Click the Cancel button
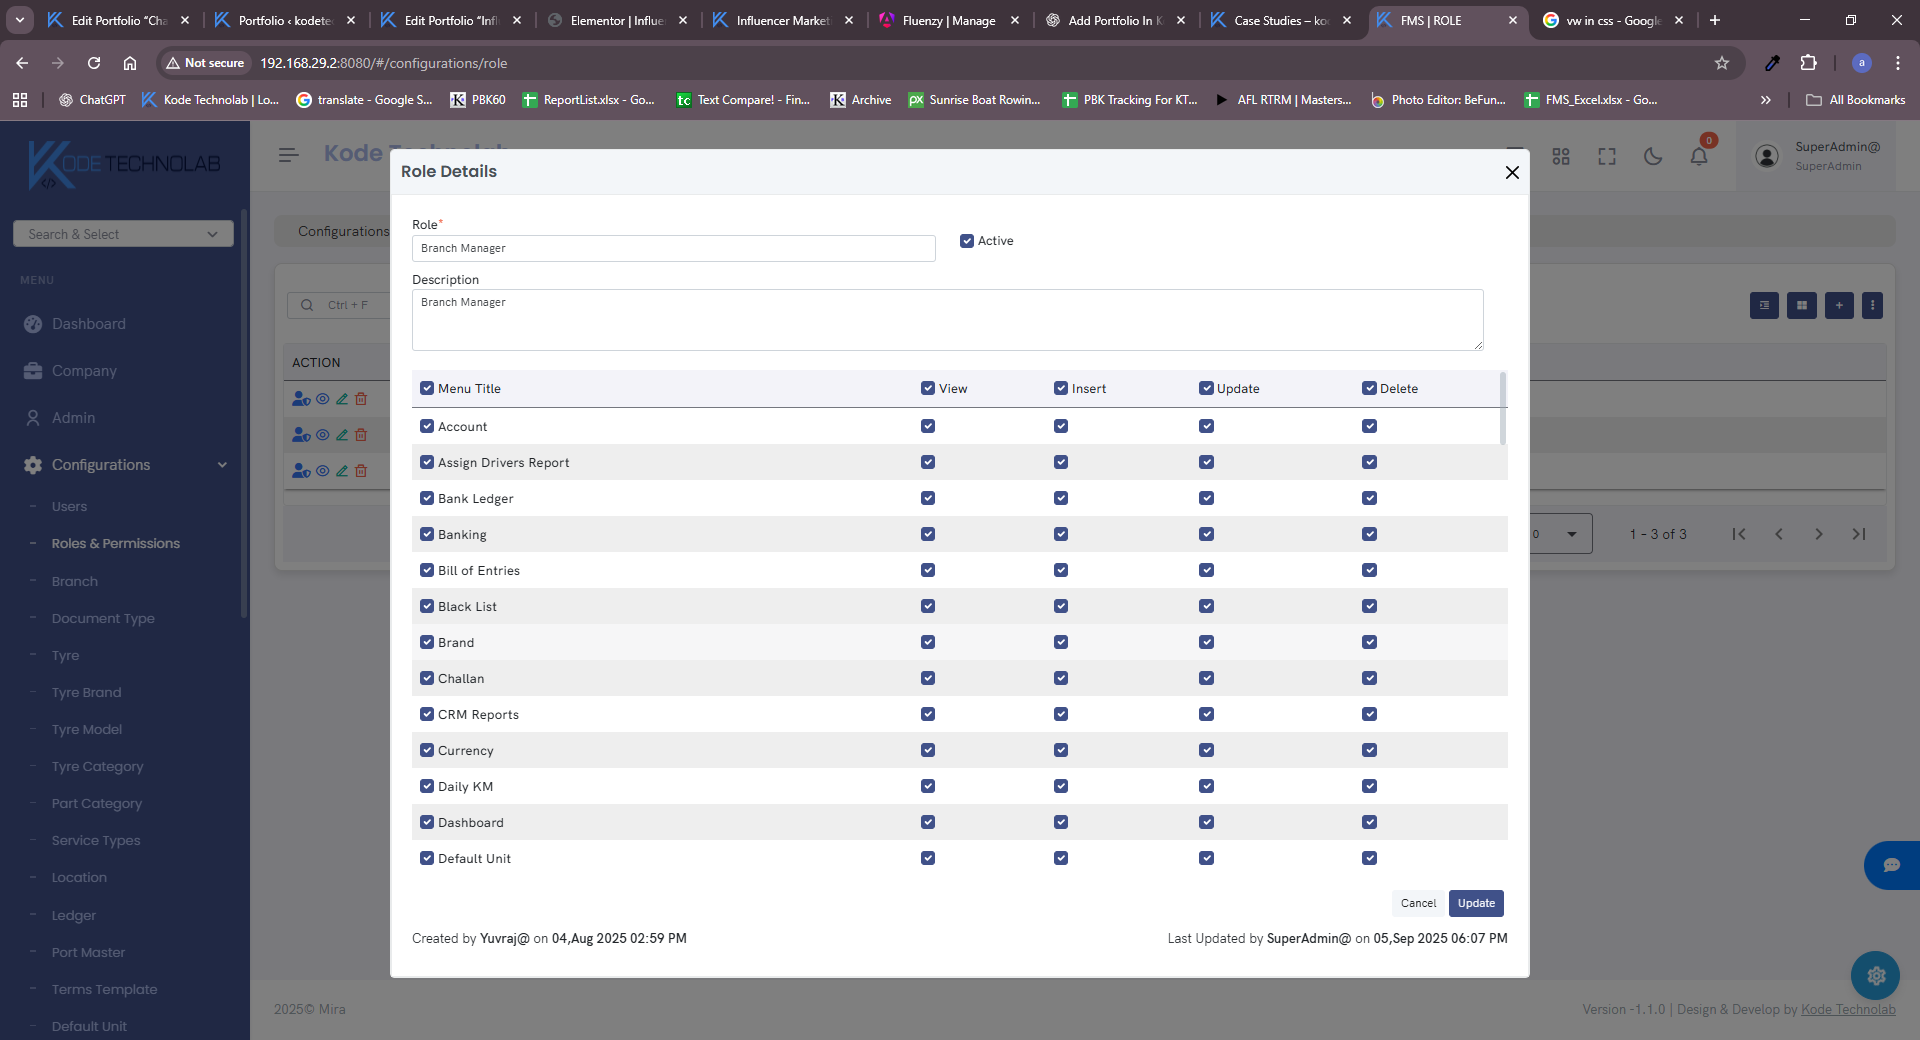The width and height of the screenshot is (1920, 1040). pos(1418,903)
